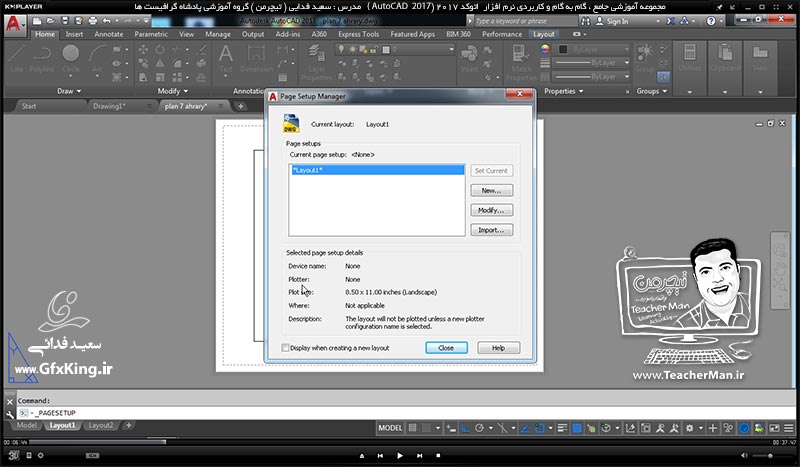Adjust the player volume slider

pos(769,455)
